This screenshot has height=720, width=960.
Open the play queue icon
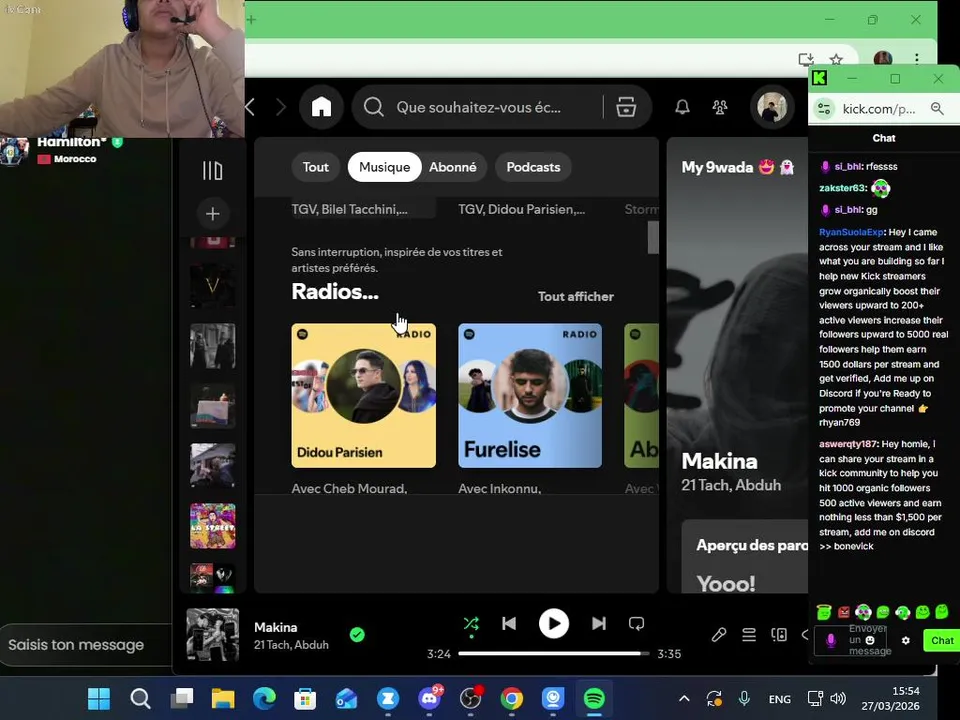(x=749, y=635)
